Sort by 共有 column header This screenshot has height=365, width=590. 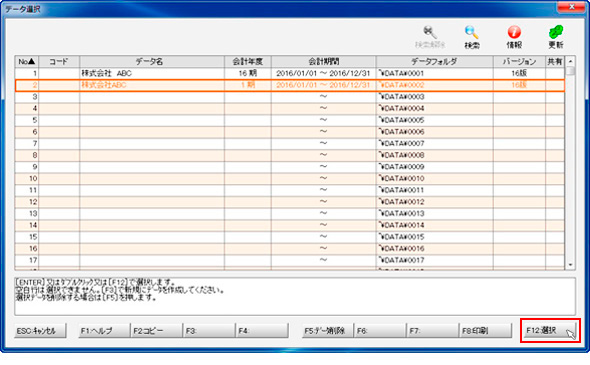tap(555, 62)
